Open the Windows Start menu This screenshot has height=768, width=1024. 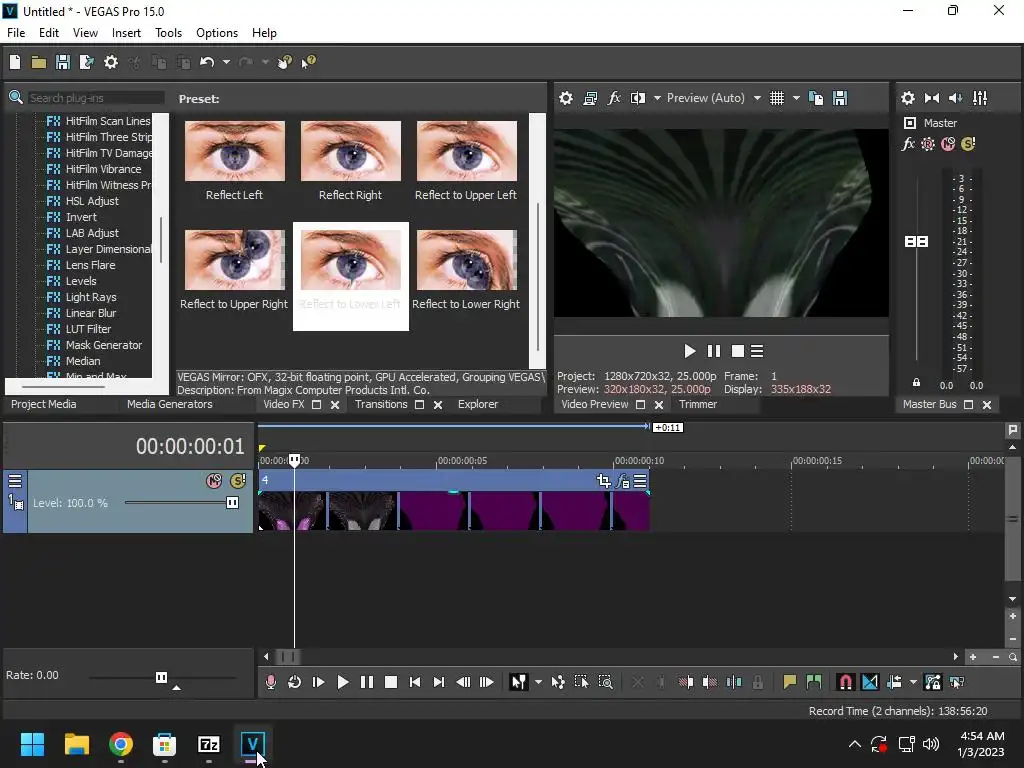pos(32,744)
